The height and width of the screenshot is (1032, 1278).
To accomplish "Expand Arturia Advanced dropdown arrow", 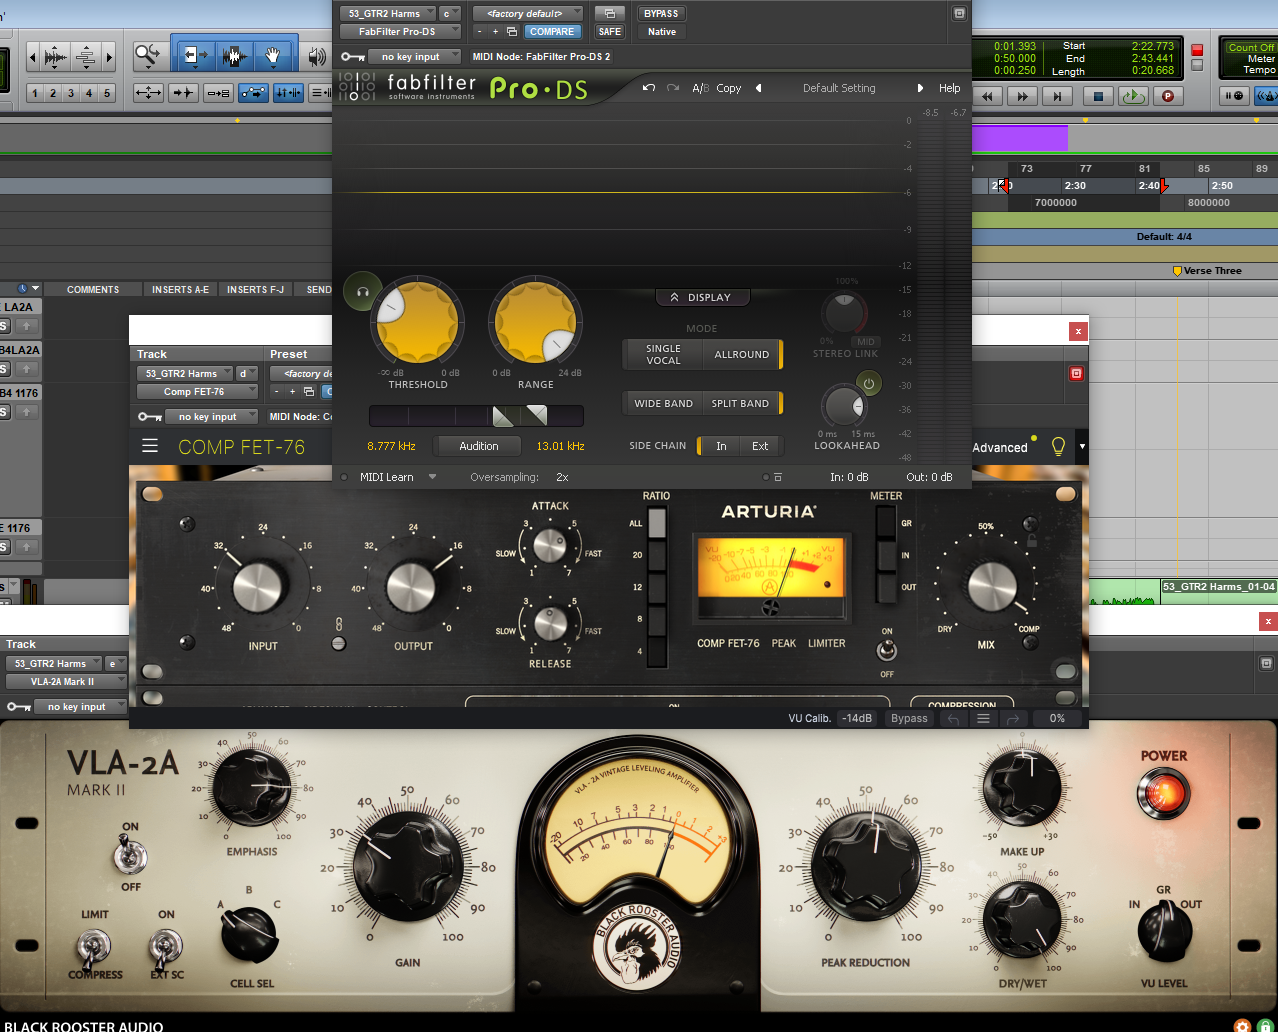I will coord(1081,446).
